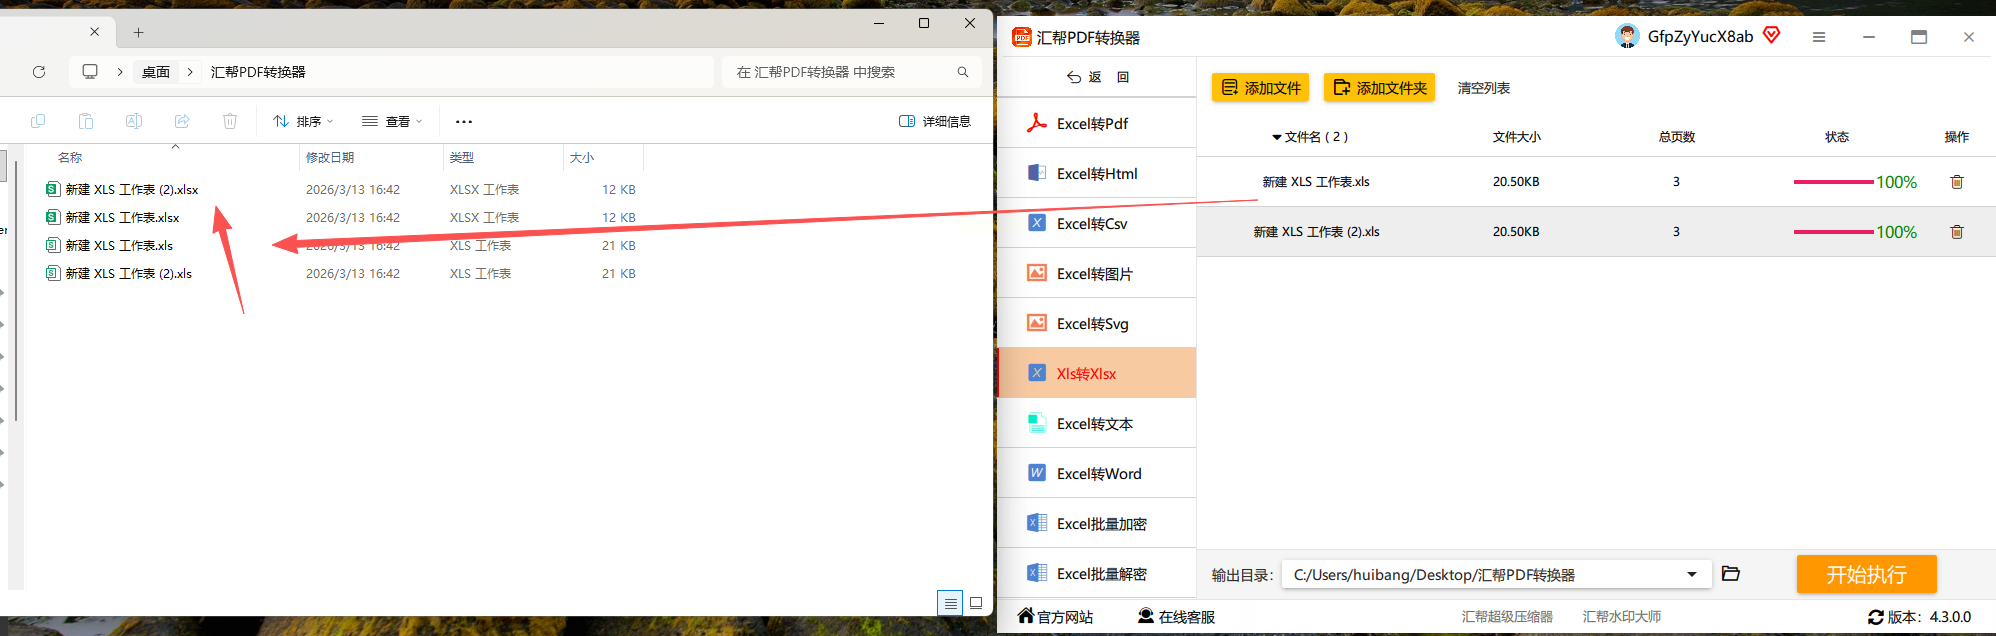Open 汇帮超级压缩器 link
The width and height of the screenshot is (1996, 636).
click(x=1507, y=617)
